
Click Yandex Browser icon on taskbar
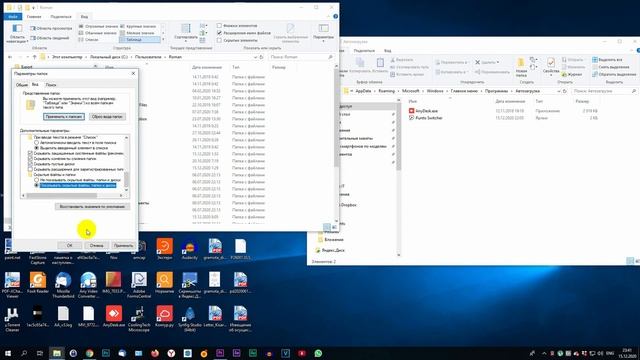(171, 353)
